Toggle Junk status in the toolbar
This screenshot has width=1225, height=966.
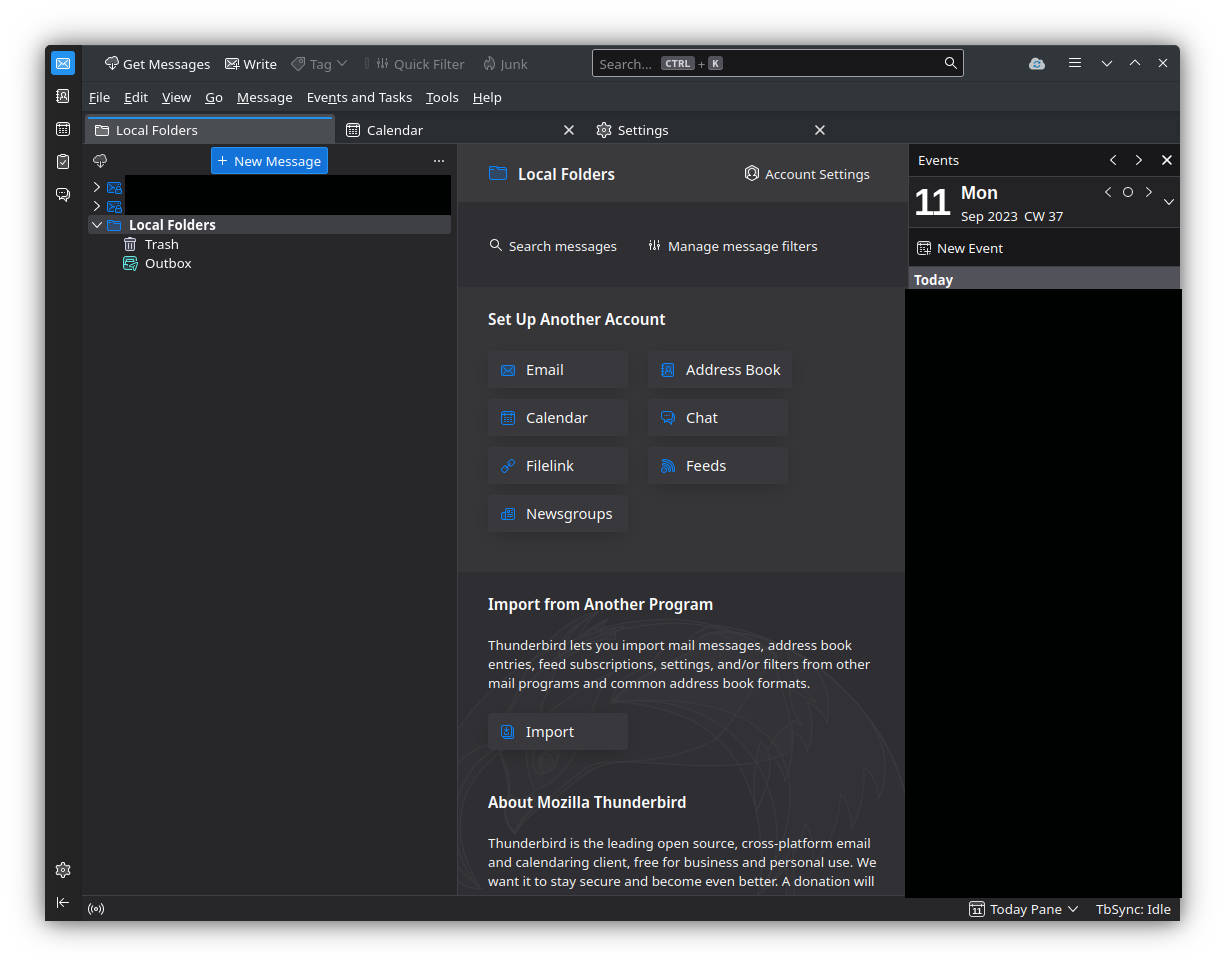tap(505, 63)
